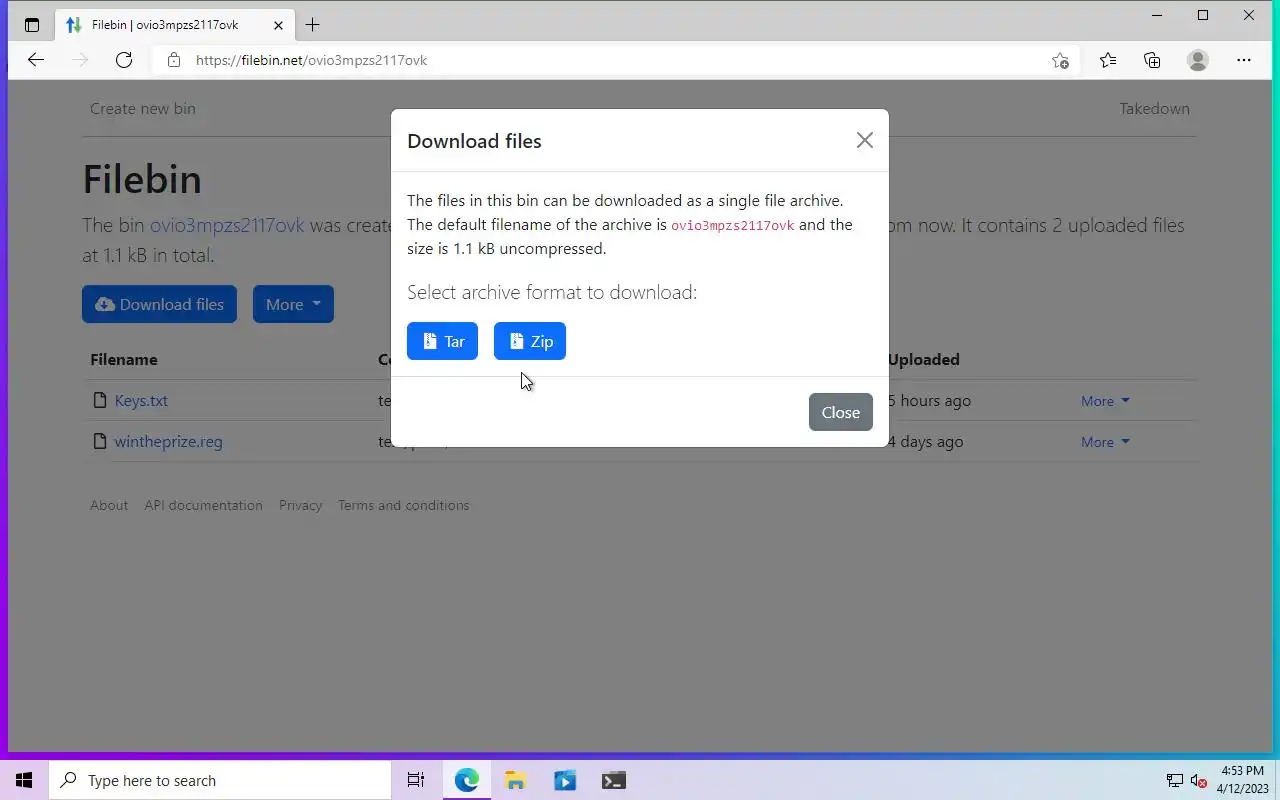
Task: Click the '5 hours ago' upload time
Action: [930, 400]
